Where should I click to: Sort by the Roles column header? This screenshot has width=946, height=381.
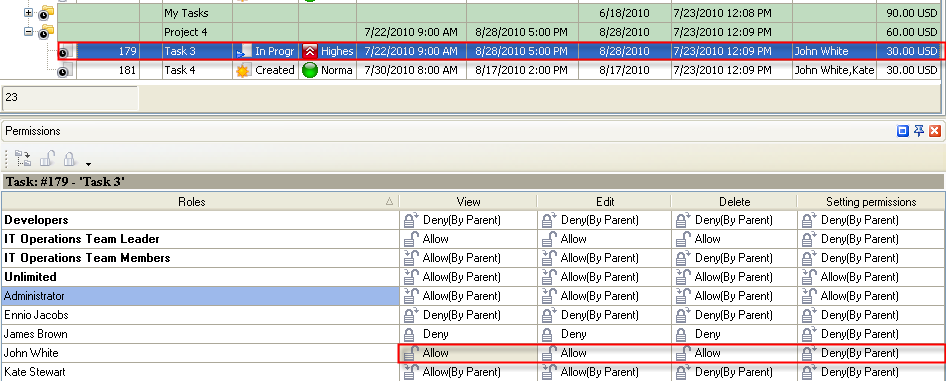200,202
